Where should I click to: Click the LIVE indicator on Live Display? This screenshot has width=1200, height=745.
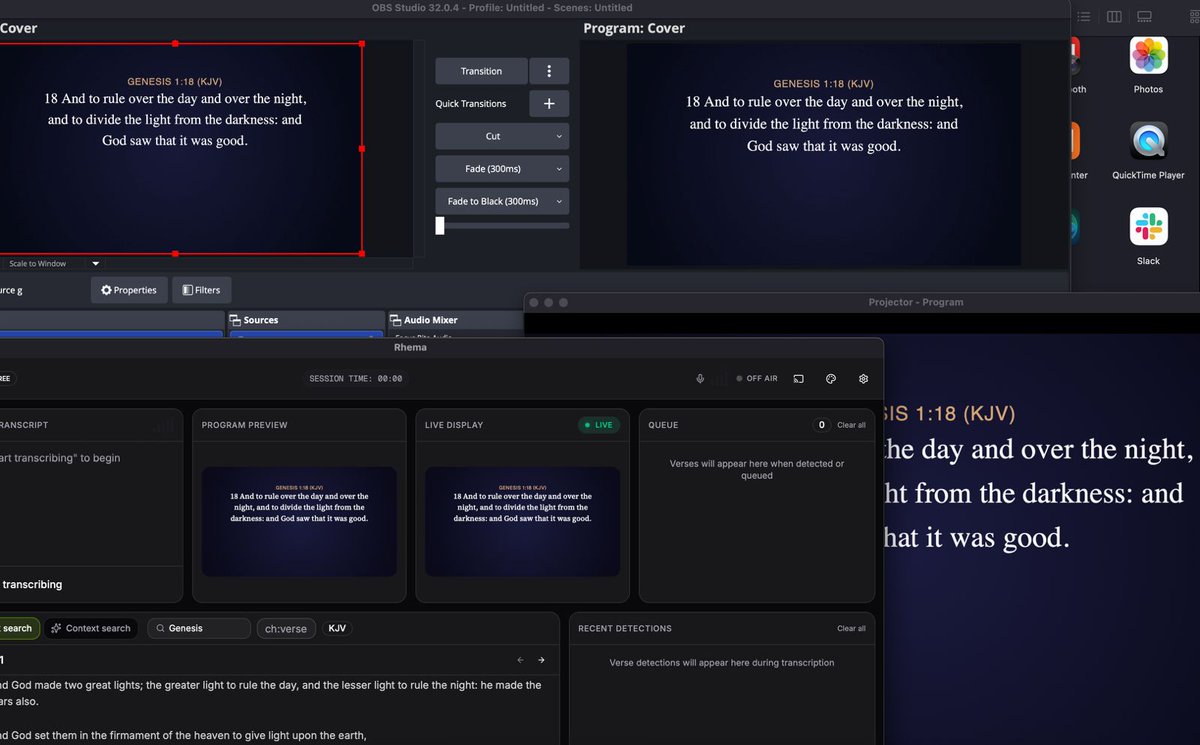click(598, 424)
